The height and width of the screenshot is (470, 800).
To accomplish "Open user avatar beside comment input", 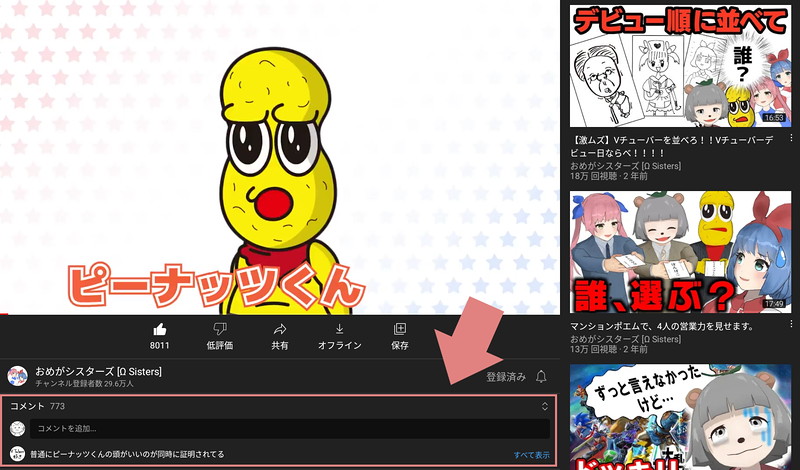I will pos(17,429).
